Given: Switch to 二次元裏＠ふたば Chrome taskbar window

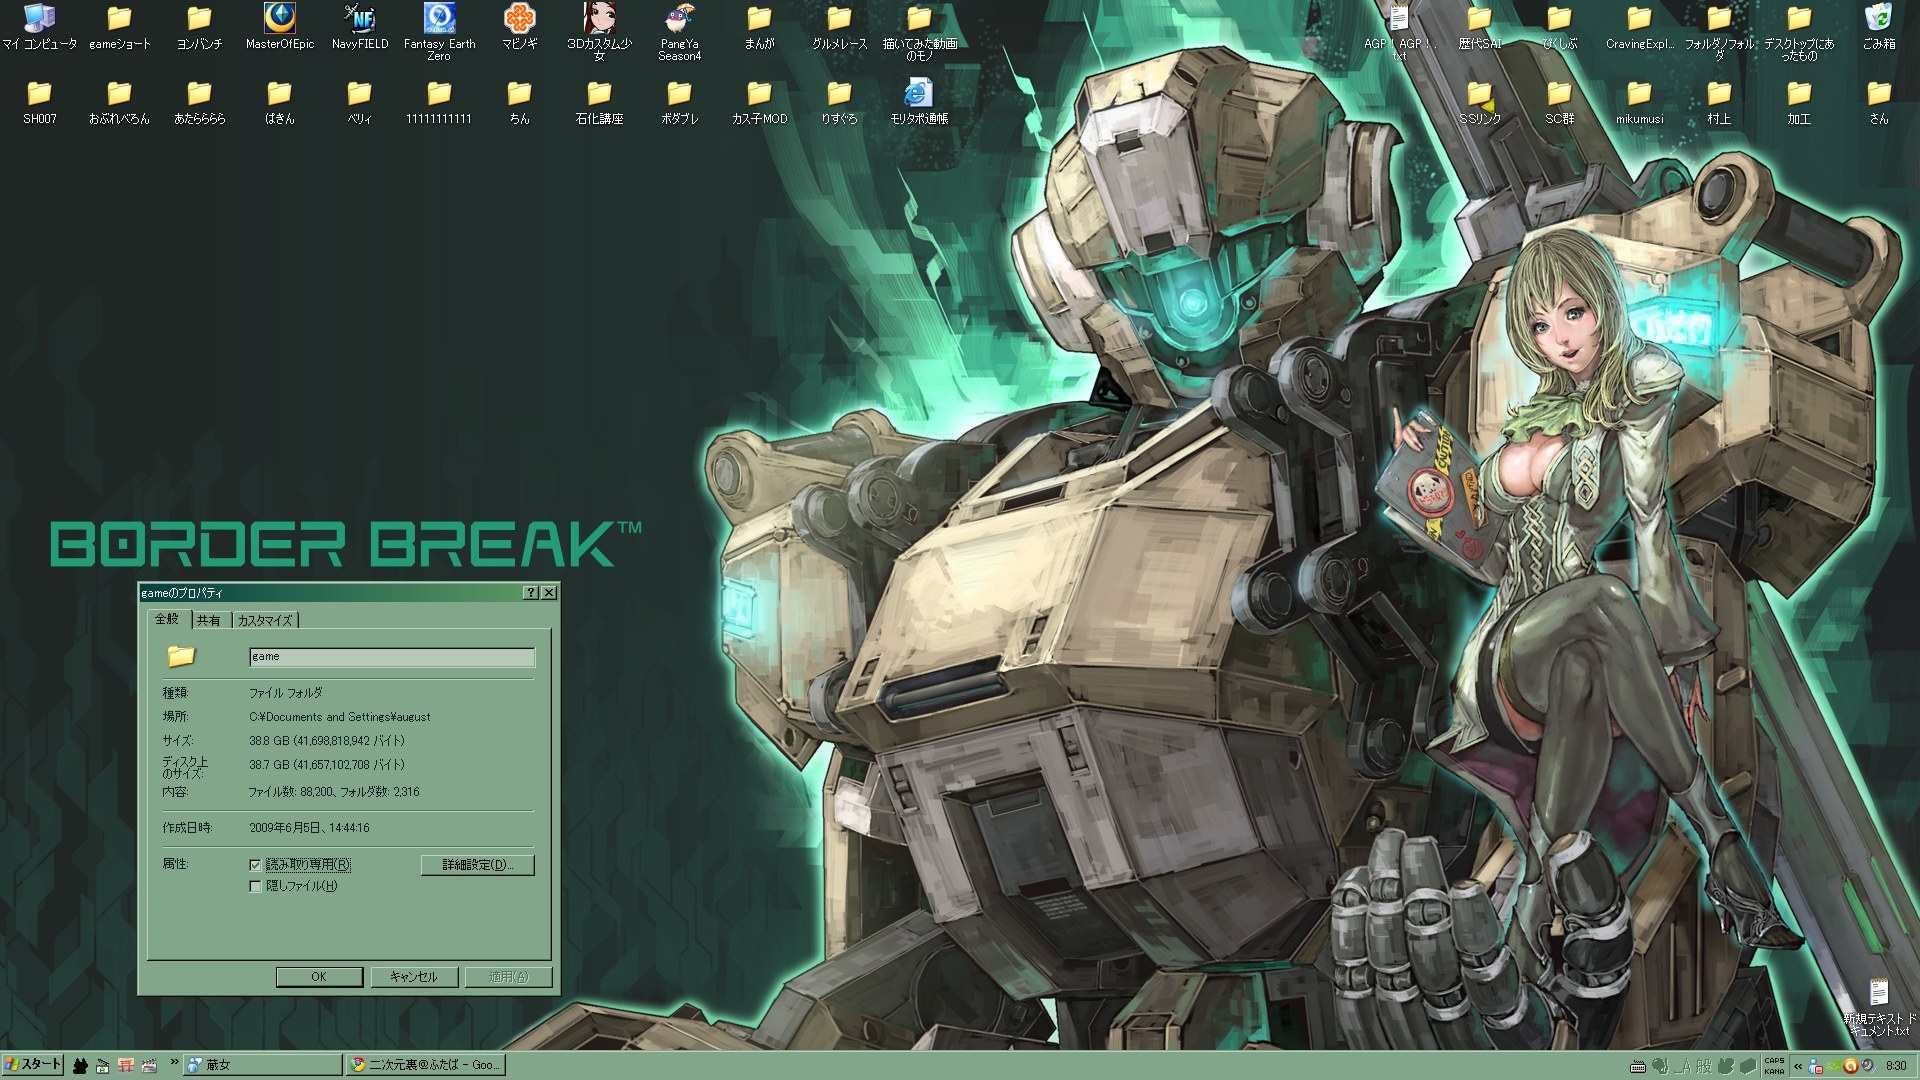Looking at the screenshot, I should [x=425, y=1066].
